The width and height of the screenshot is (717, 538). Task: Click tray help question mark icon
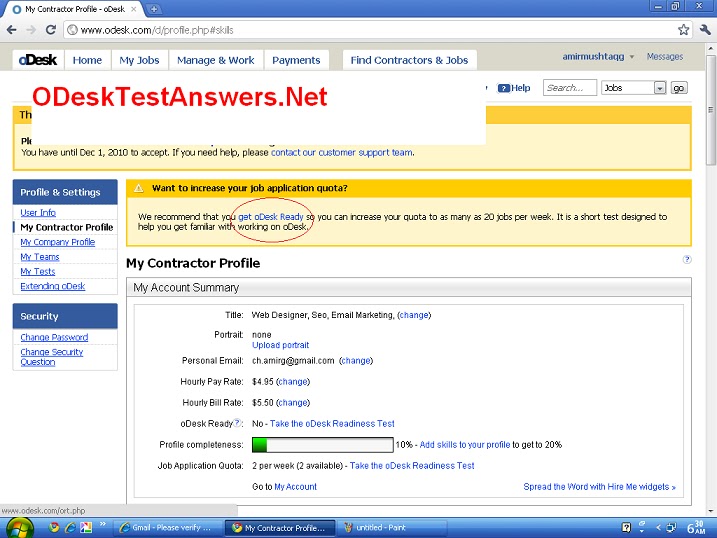click(626, 527)
